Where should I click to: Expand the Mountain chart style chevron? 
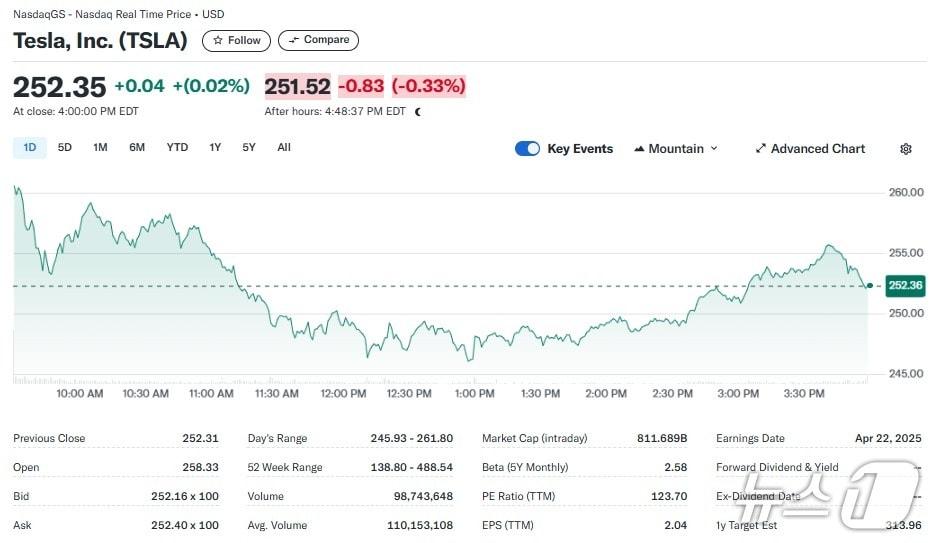tap(714, 149)
